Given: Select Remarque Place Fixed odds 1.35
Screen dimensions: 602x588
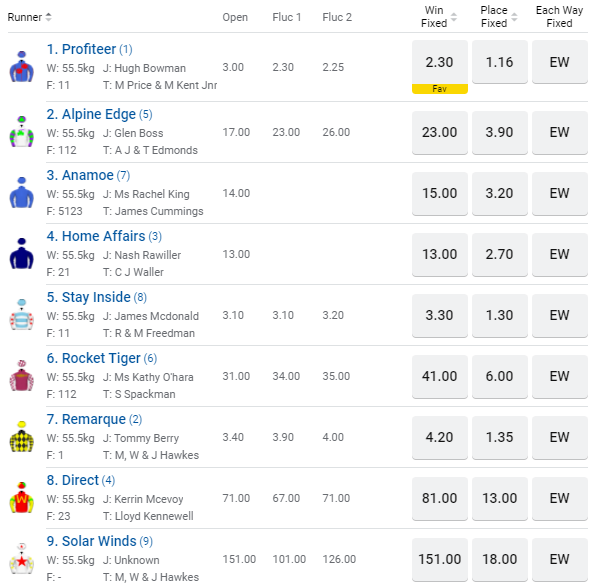Looking at the screenshot, I should (500, 437).
